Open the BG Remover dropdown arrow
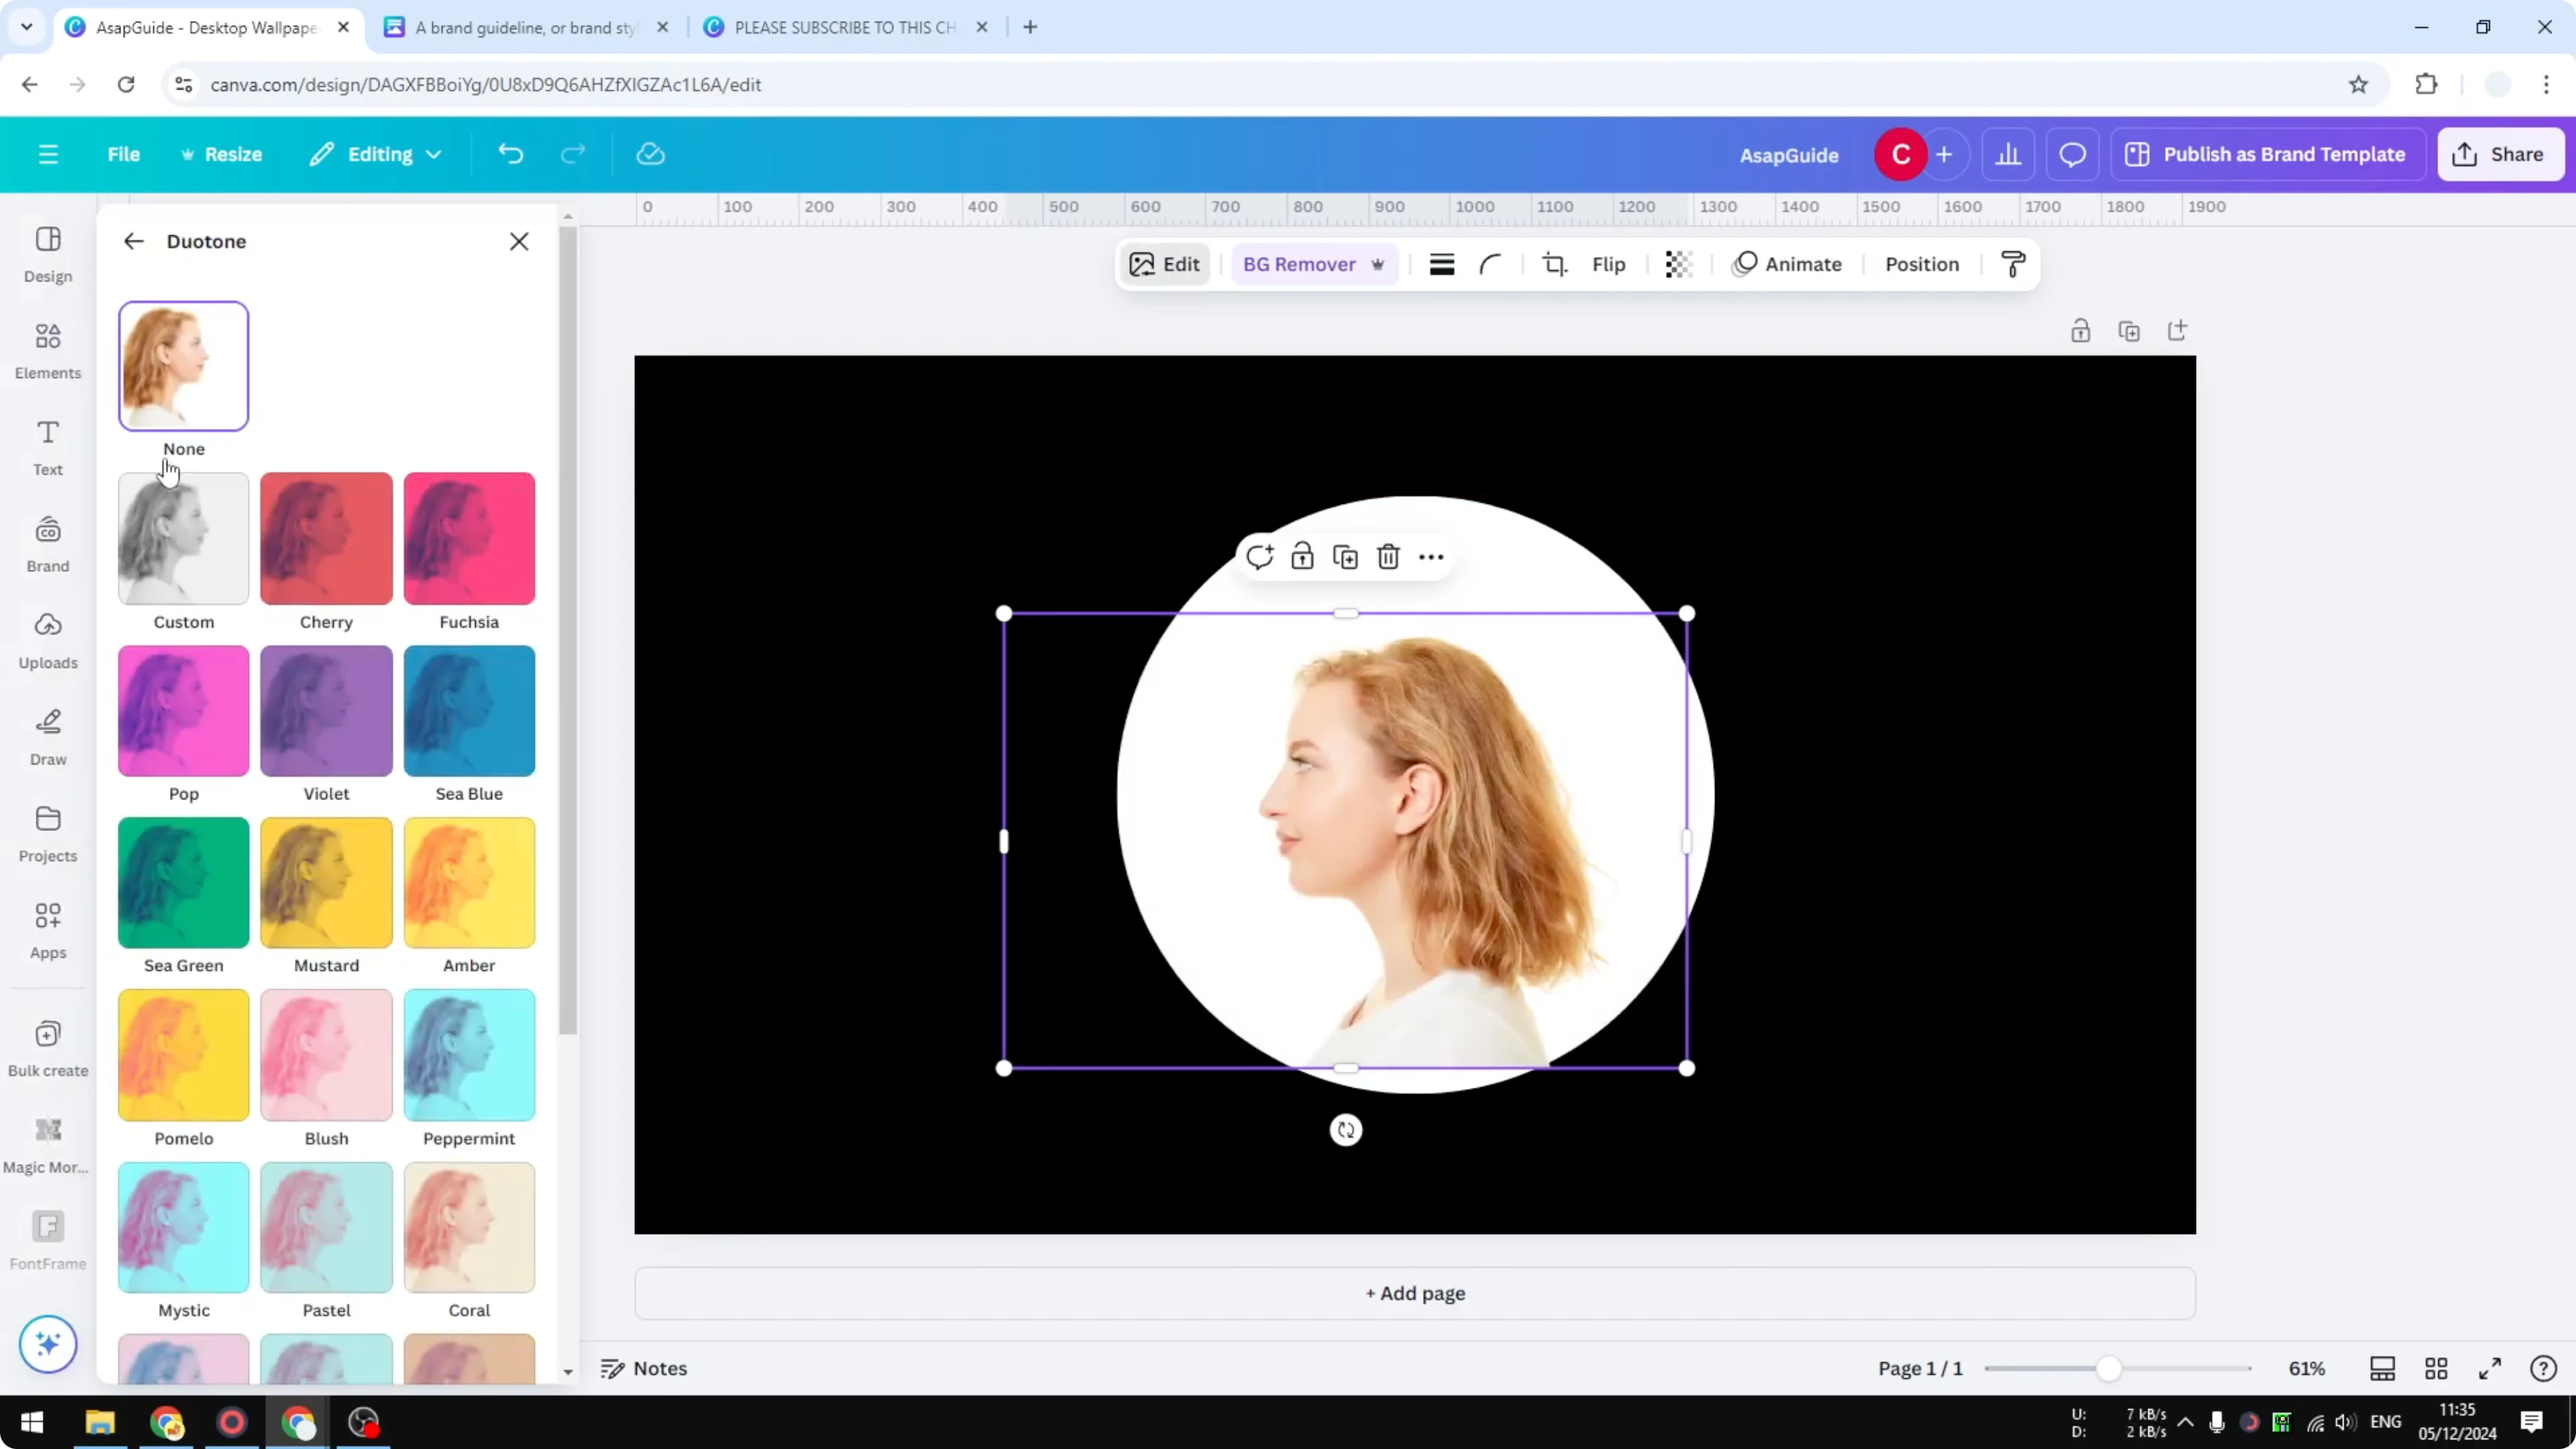The height and width of the screenshot is (1449, 2576). point(1379,264)
